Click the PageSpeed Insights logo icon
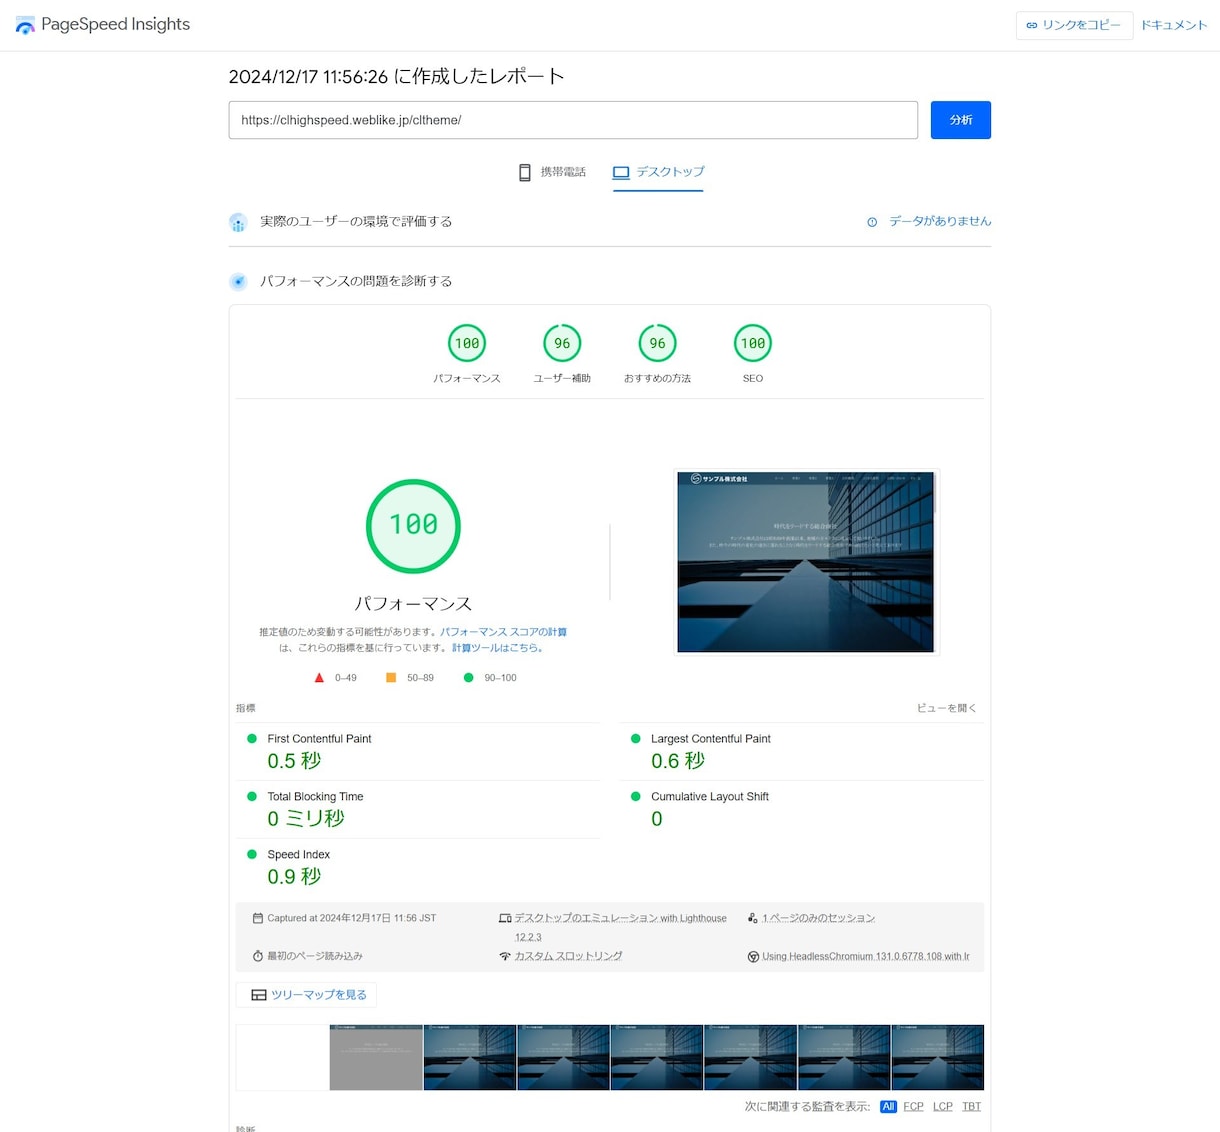The width and height of the screenshot is (1220, 1132). point(25,25)
